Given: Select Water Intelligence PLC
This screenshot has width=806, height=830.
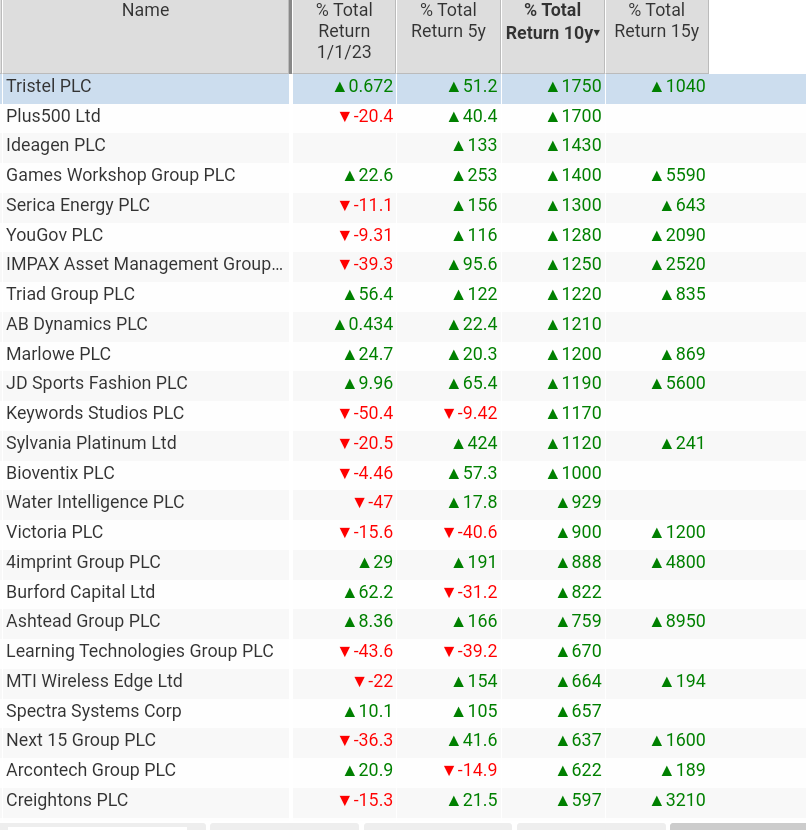Looking at the screenshot, I should coord(95,502).
